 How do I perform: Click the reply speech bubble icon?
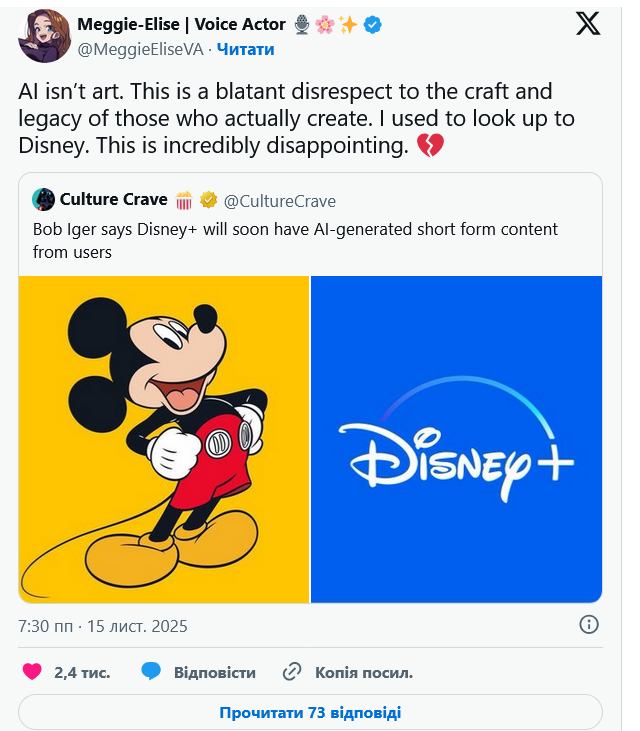click(151, 672)
